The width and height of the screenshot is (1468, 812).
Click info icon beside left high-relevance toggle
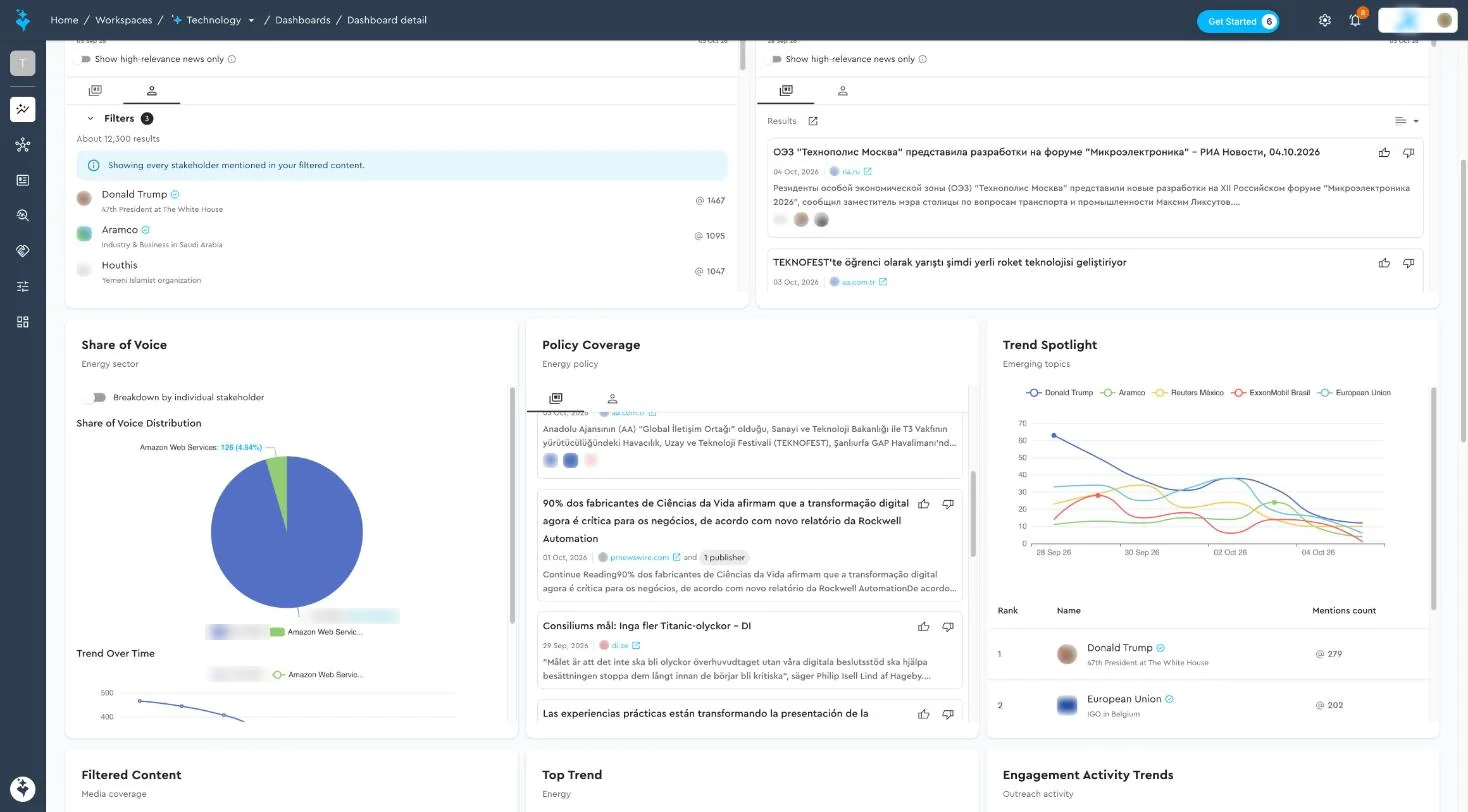(232, 59)
